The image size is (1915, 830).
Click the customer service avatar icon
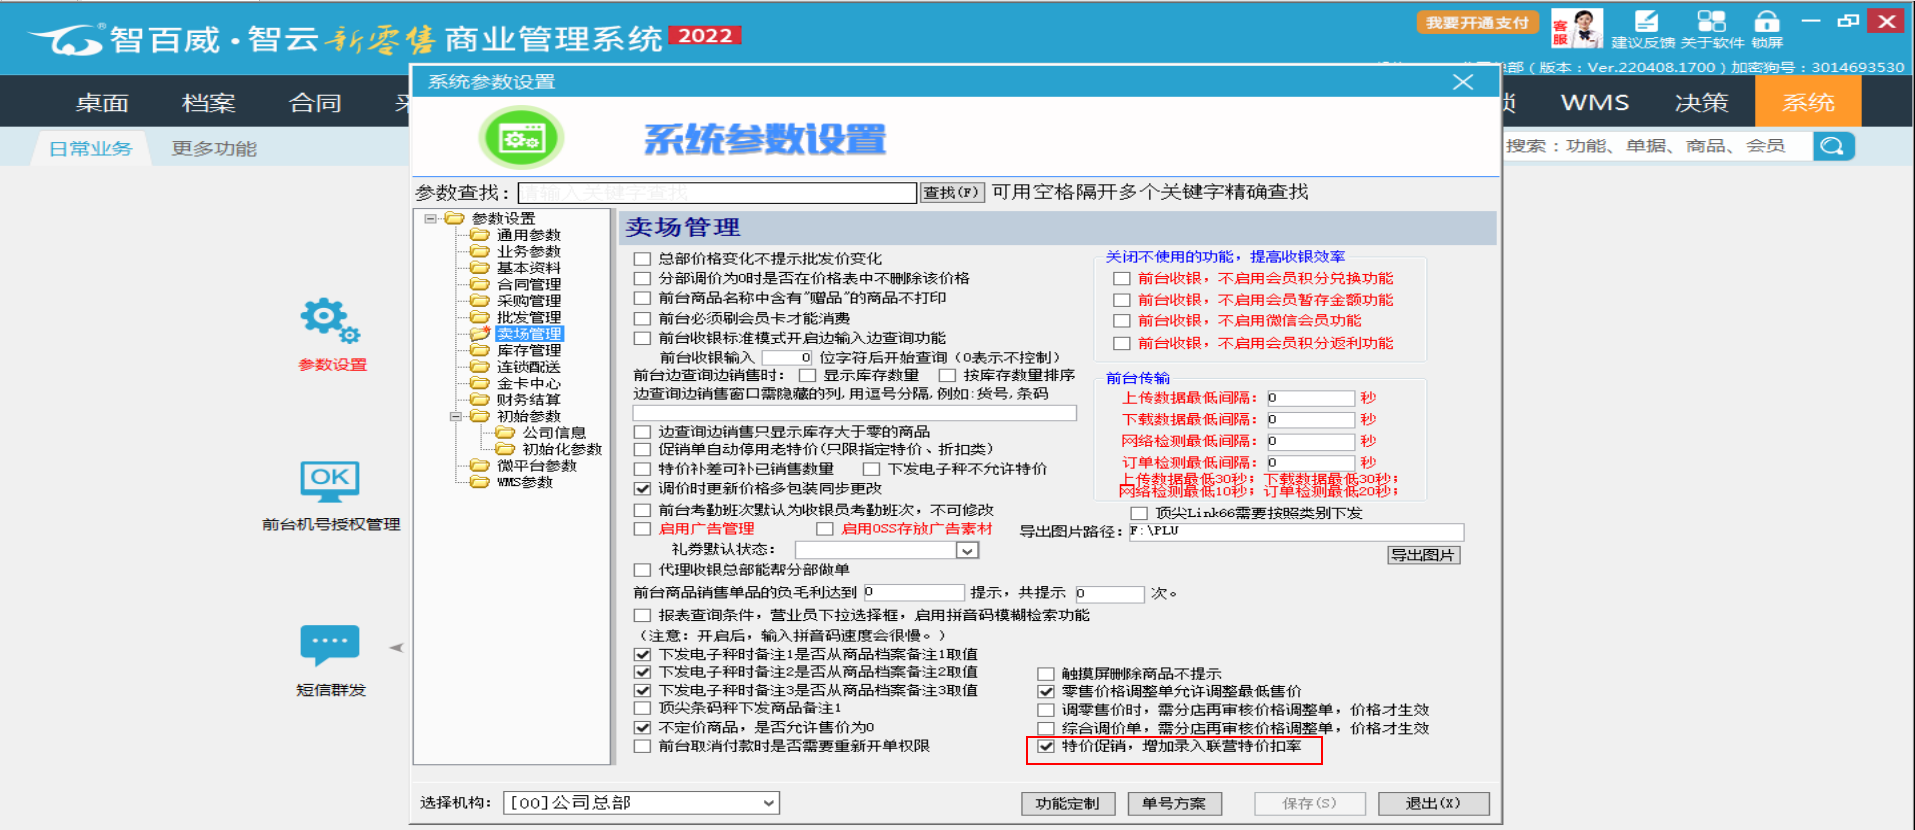point(1577,28)
